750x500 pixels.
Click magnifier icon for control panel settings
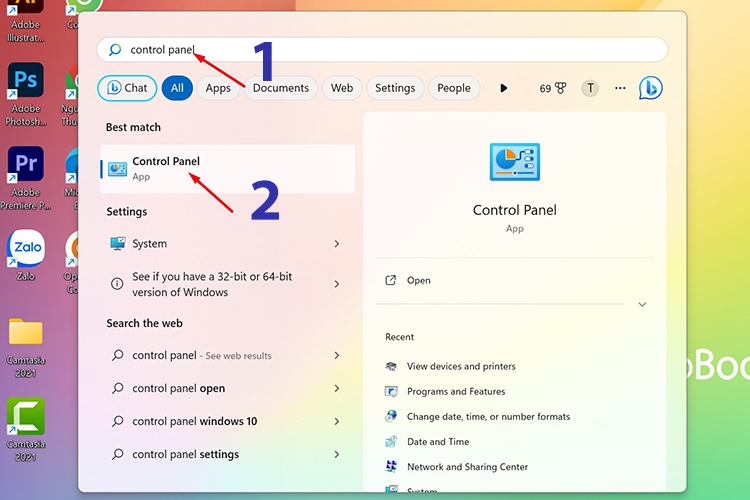click(118, 454)
